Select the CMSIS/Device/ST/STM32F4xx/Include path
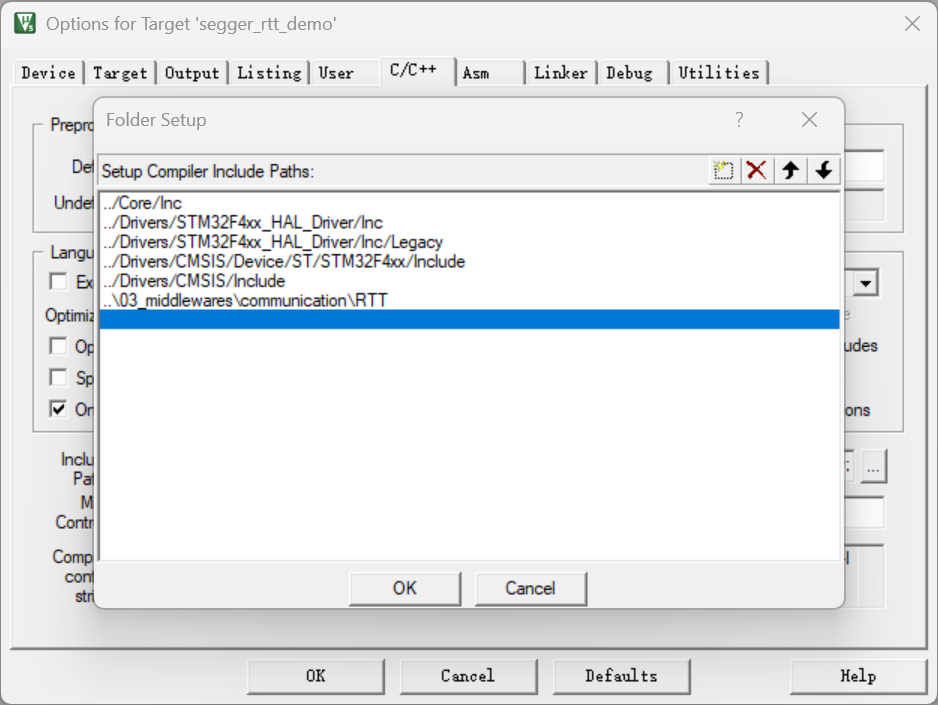The height and width of the screenshot is (705, 938). click(x=469, y=261)
